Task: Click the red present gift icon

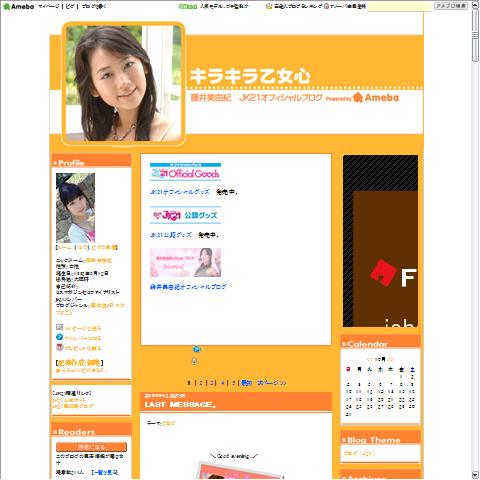Action: pos(59,347)
